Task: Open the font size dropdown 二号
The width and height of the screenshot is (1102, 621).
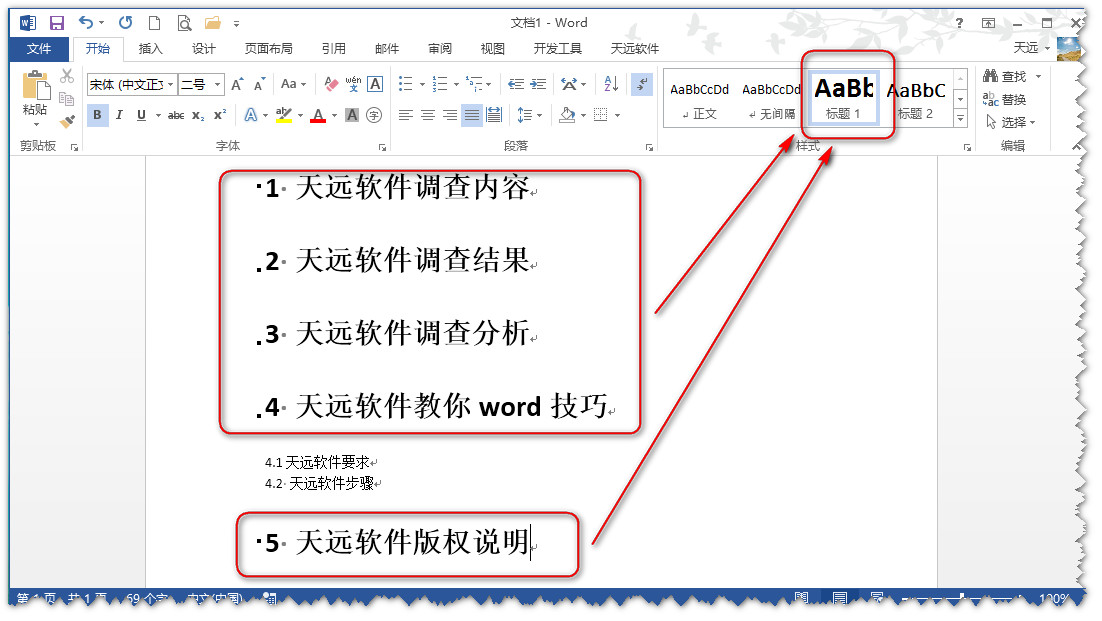Action: [216, 85]
